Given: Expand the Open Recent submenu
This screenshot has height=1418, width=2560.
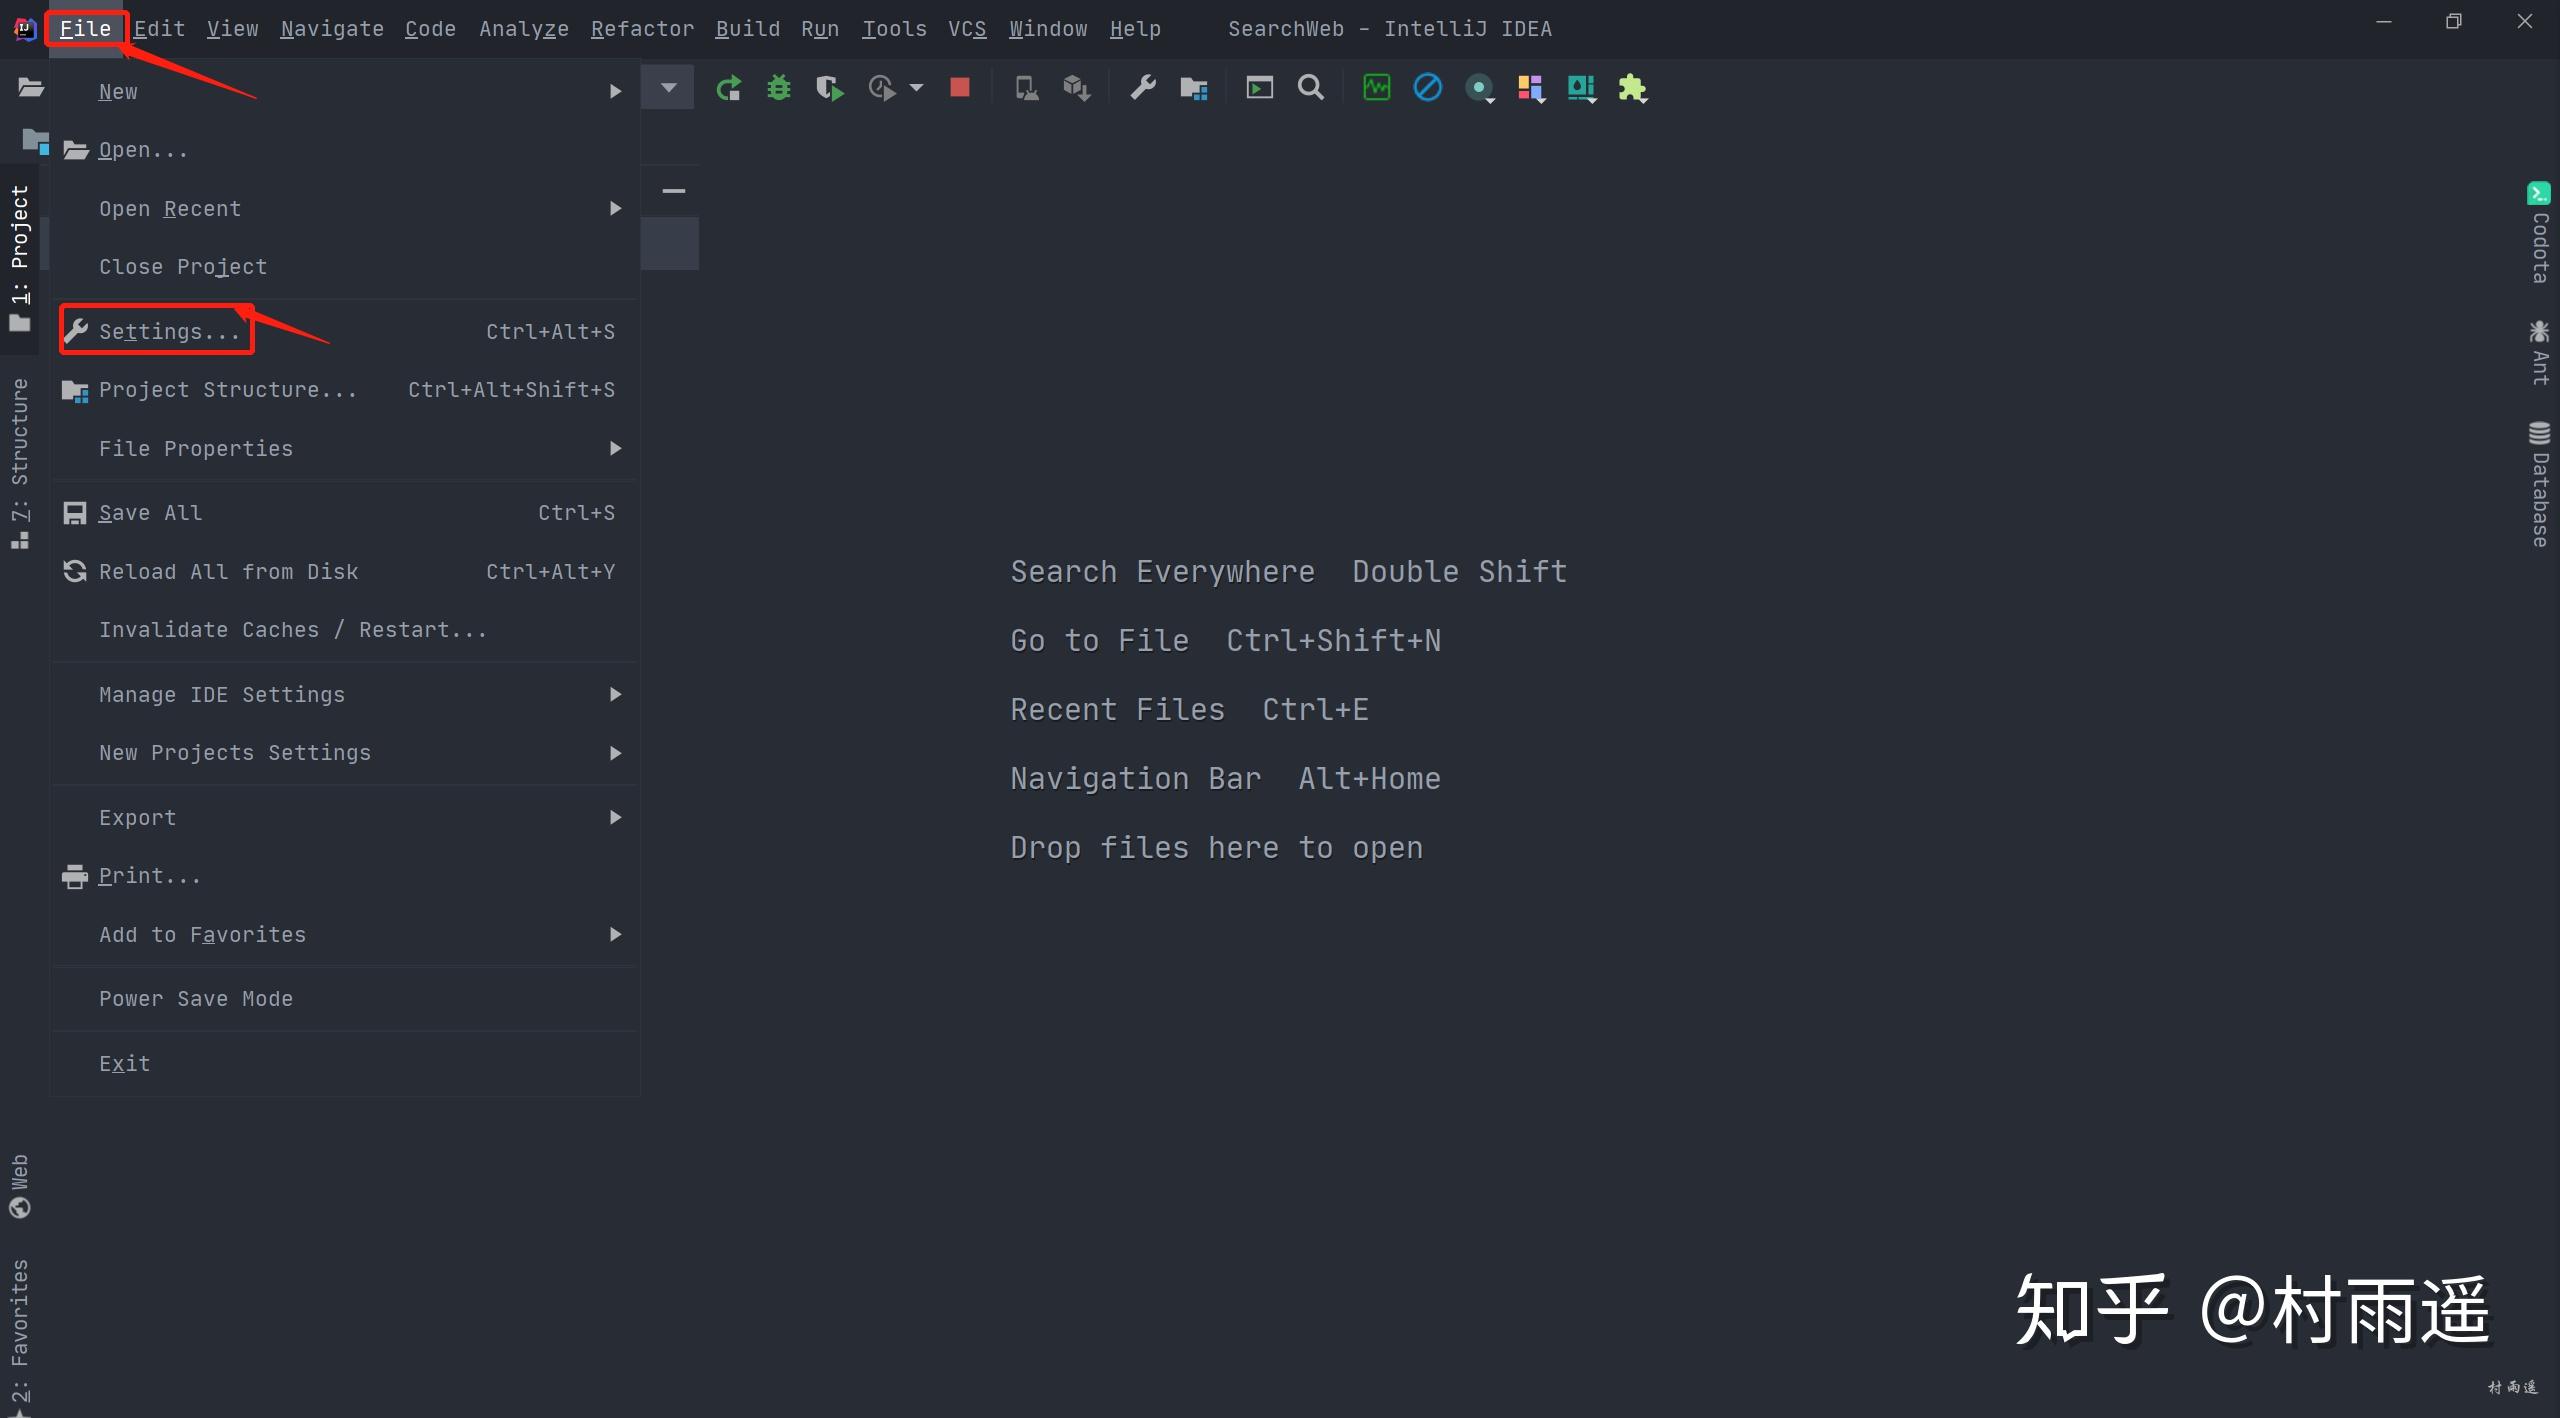Looking at the screenshot, I should pyautogui.click(x=170, y=208).
